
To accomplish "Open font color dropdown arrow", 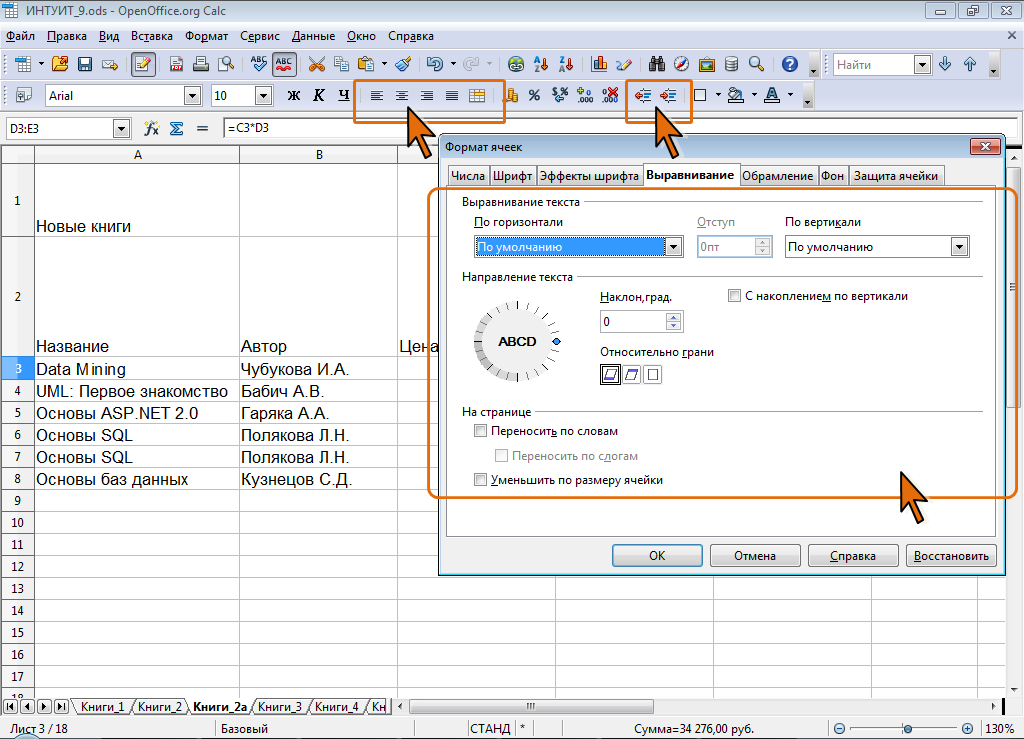I will [790, 95].
